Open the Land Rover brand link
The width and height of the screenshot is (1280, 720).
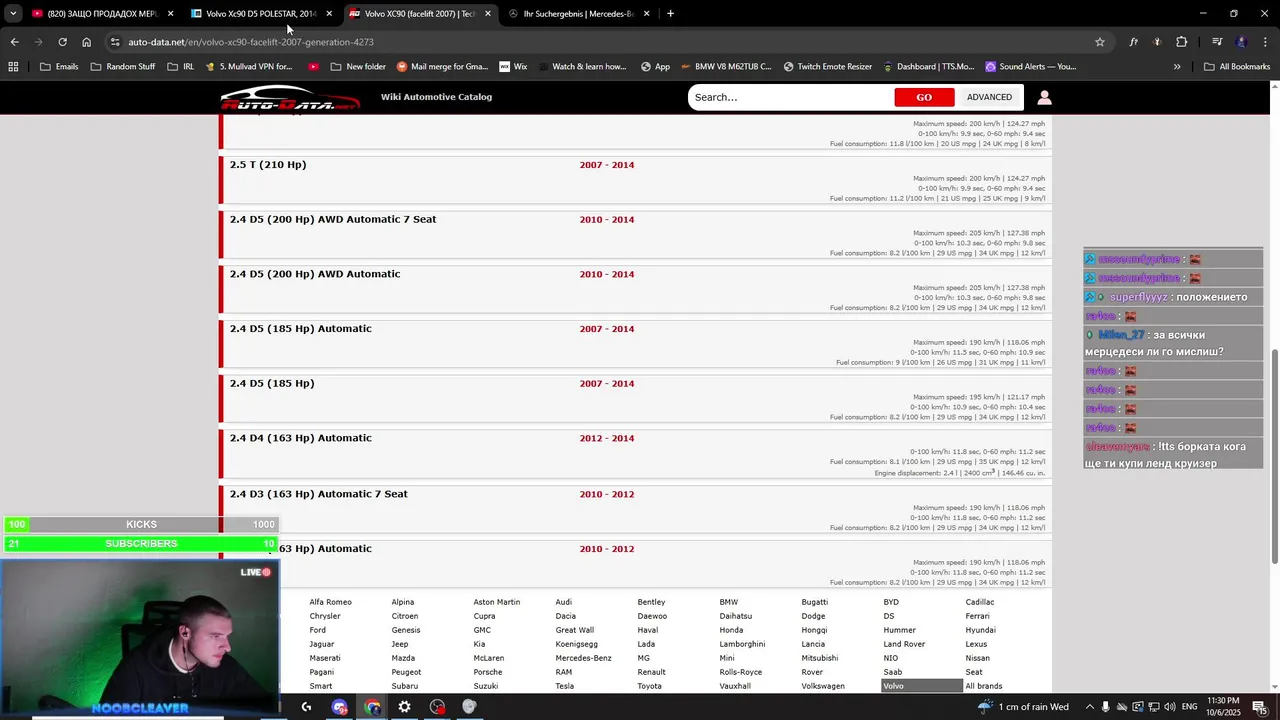click(904, 644)
